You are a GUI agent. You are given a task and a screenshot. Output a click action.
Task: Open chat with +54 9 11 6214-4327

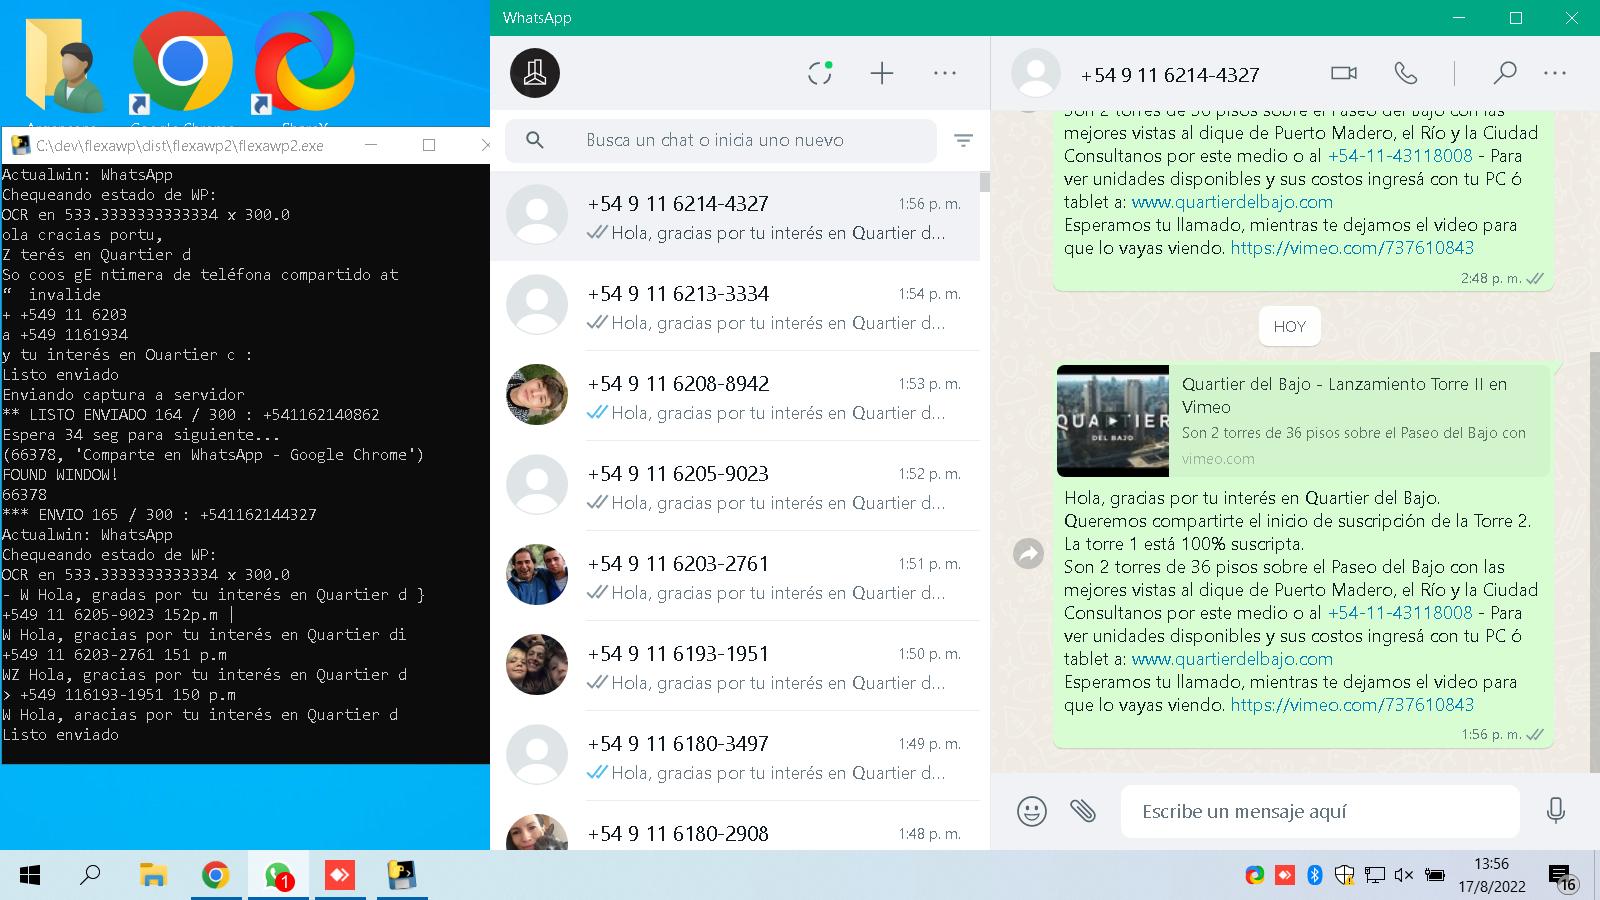point(735,216)
